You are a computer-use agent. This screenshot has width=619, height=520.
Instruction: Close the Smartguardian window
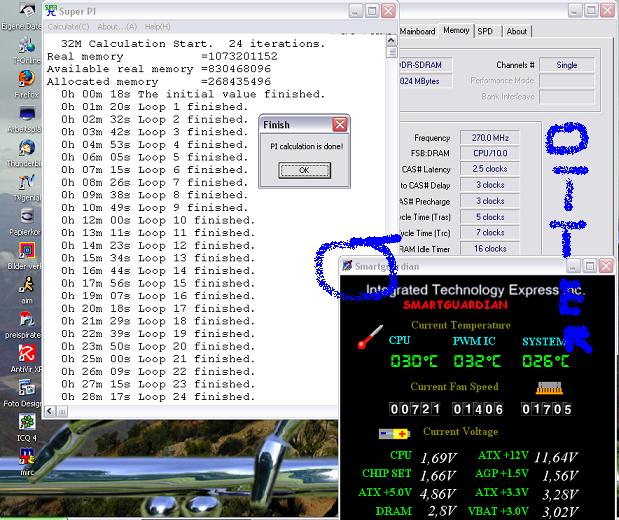pyautogui.click(x=606, y=266)
